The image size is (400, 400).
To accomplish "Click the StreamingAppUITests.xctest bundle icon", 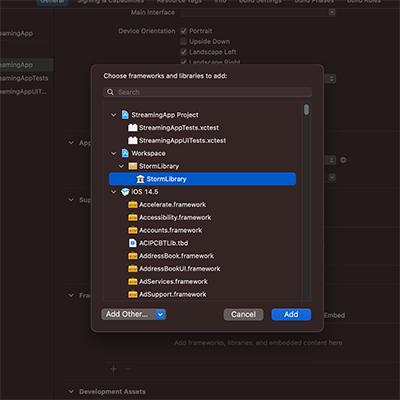I will point(133,141).
